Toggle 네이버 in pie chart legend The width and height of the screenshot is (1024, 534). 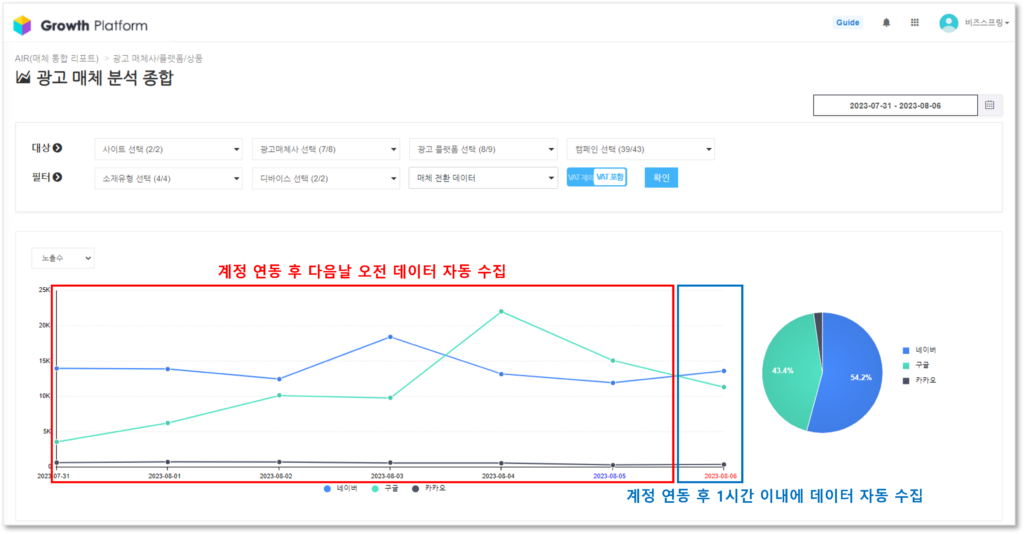point(920,351)
